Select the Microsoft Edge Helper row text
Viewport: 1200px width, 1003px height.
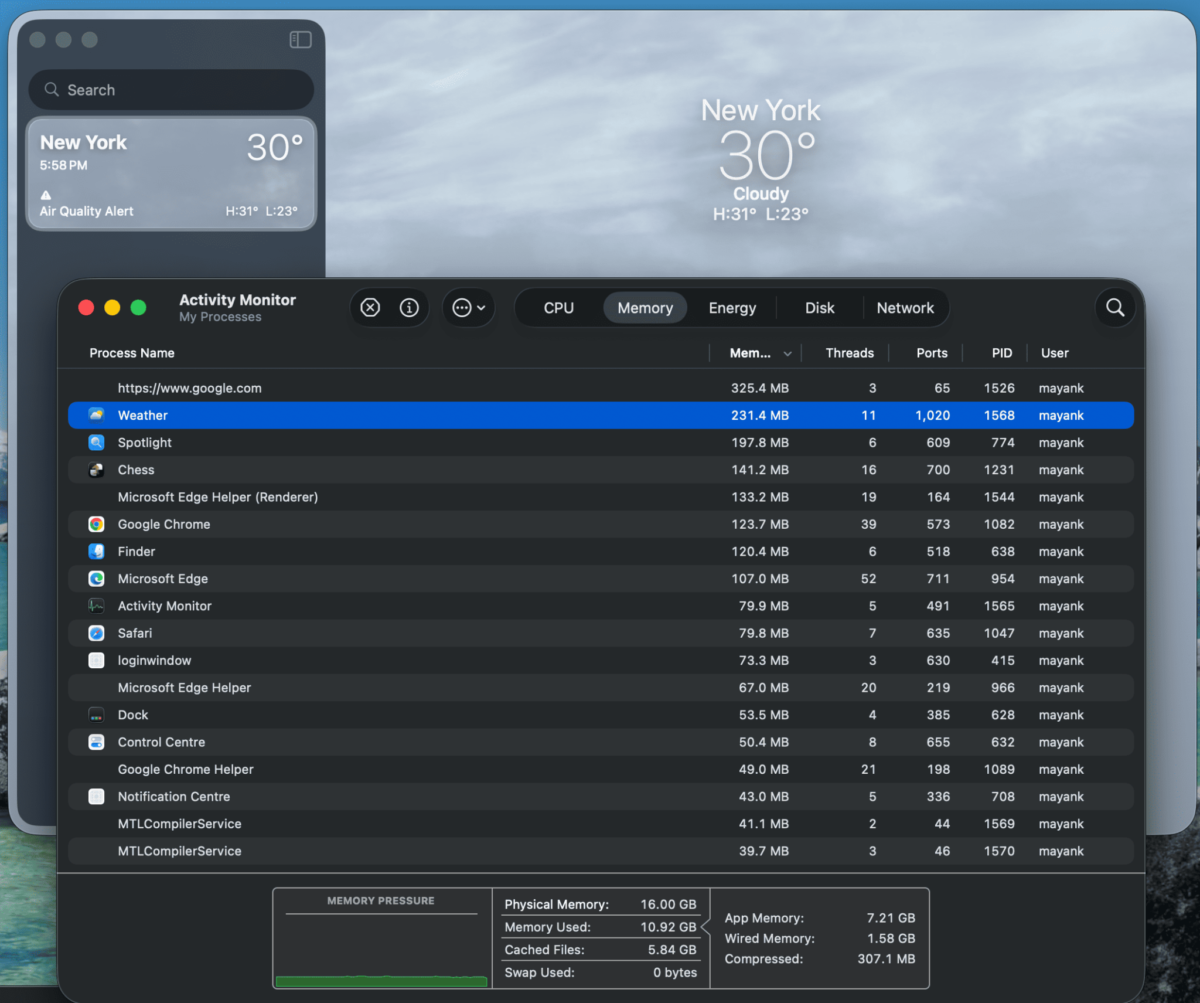(184, 688)
